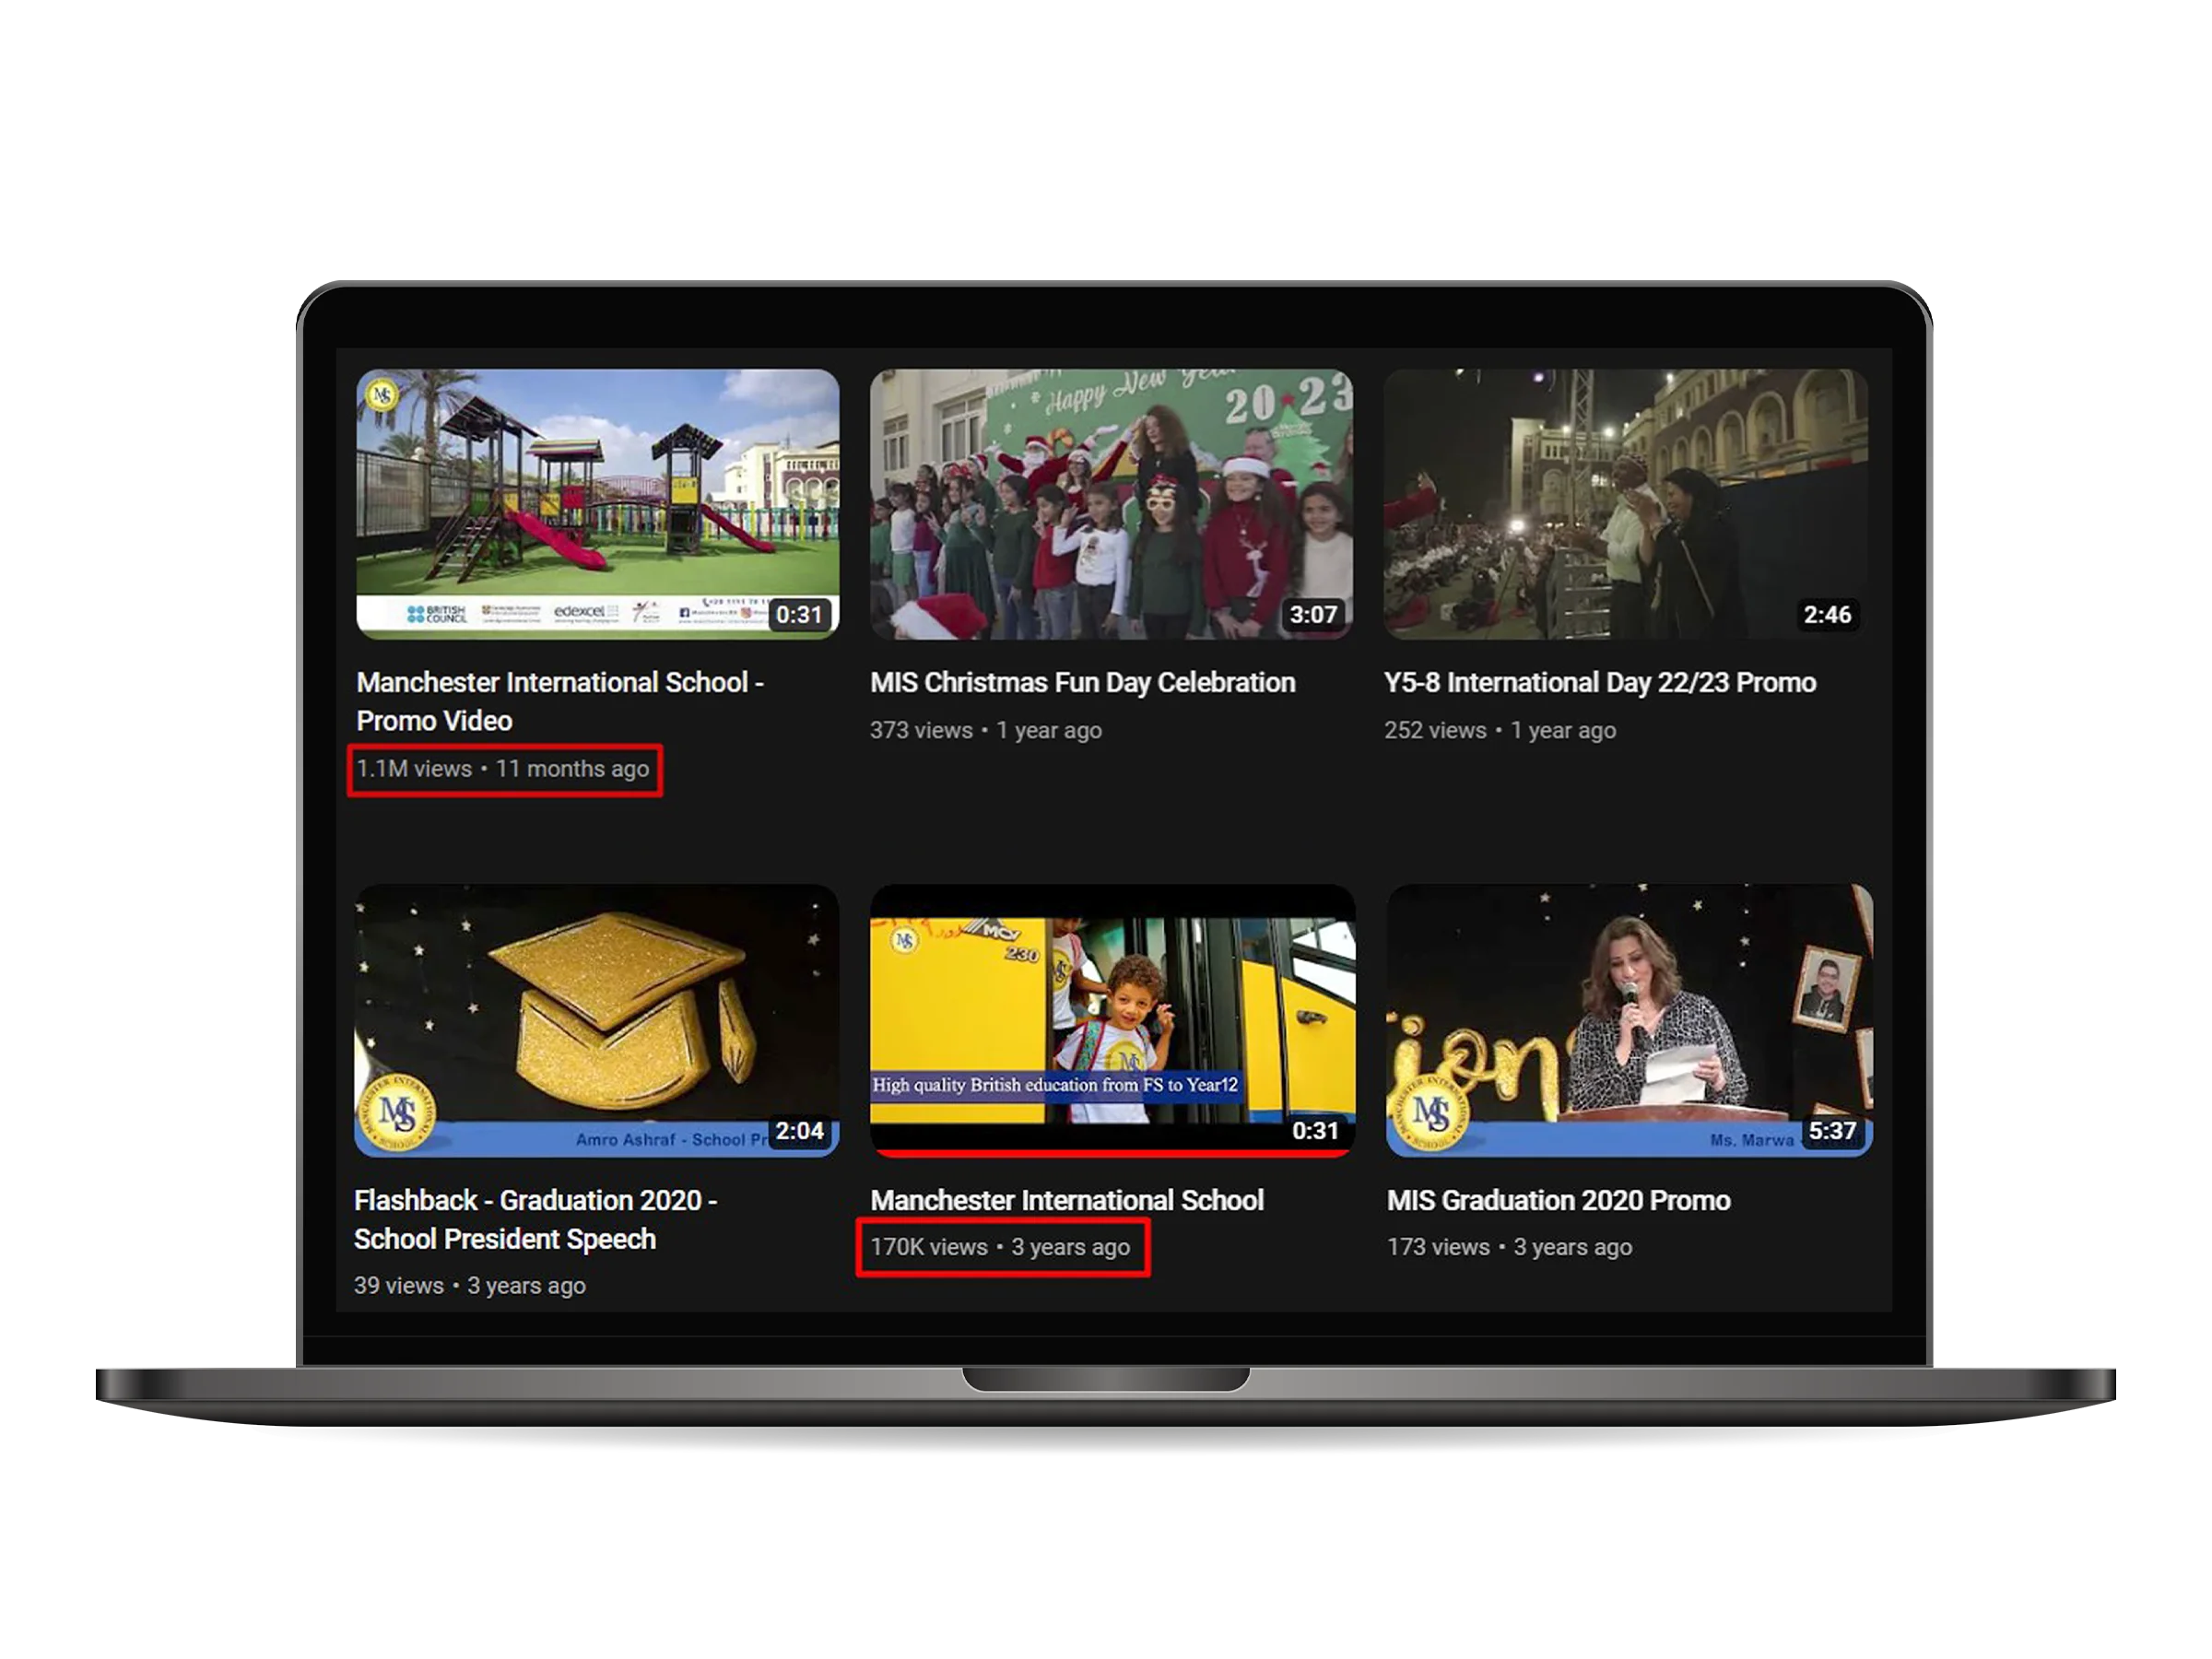Open the MIS Graduation 2020 Promo thumbnail
The width and height of the screenshot is (2212, 1659).
pyautogui.click(x=1629, y=1020)
